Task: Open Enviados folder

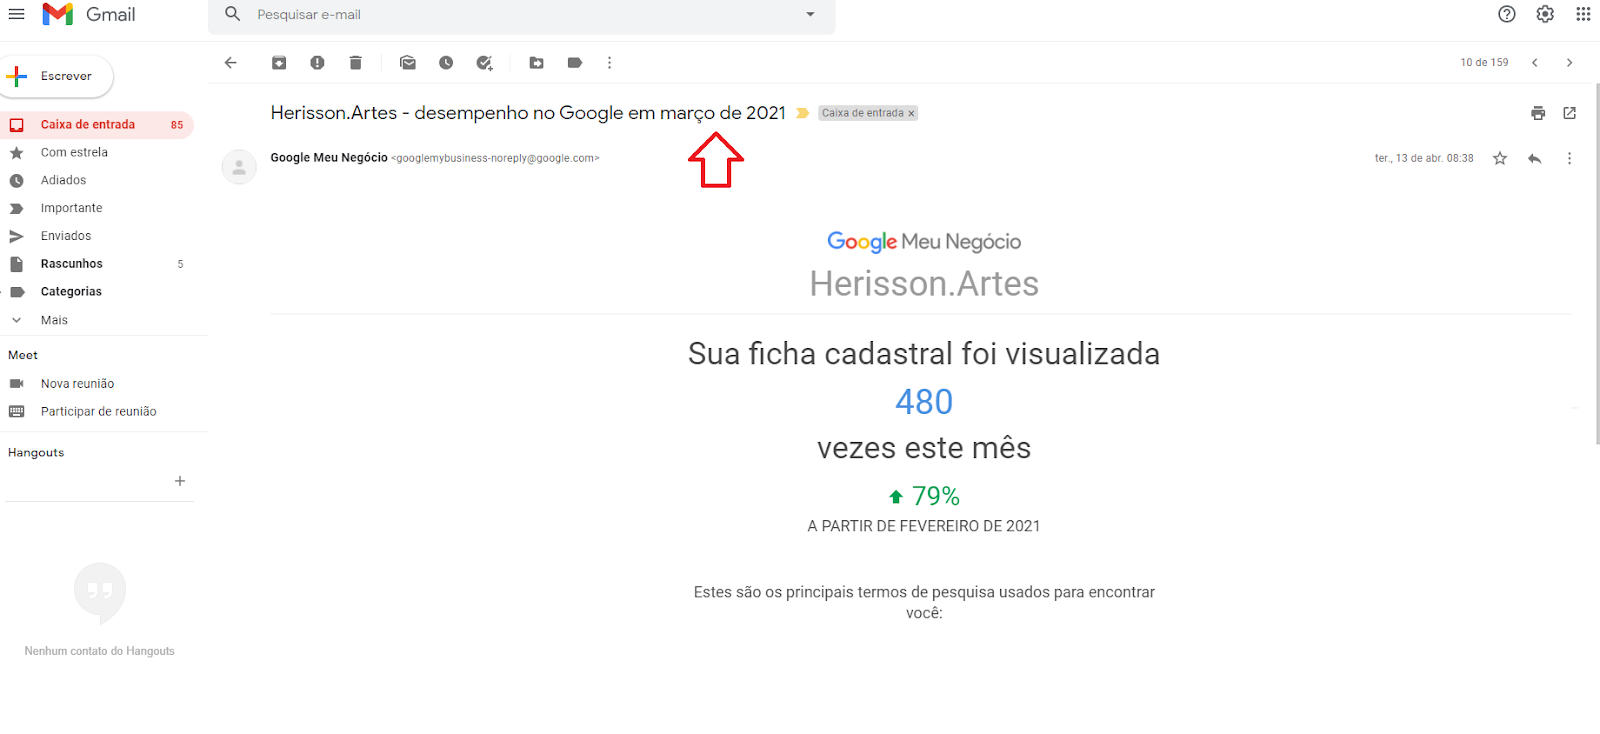Action: point(97,237)
